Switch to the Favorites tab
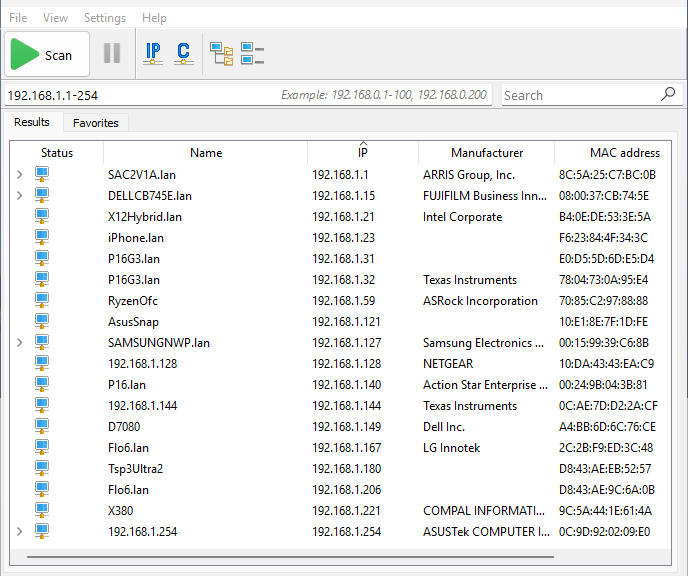The width and height of the screenshot is (688, 576). [96, 123]
